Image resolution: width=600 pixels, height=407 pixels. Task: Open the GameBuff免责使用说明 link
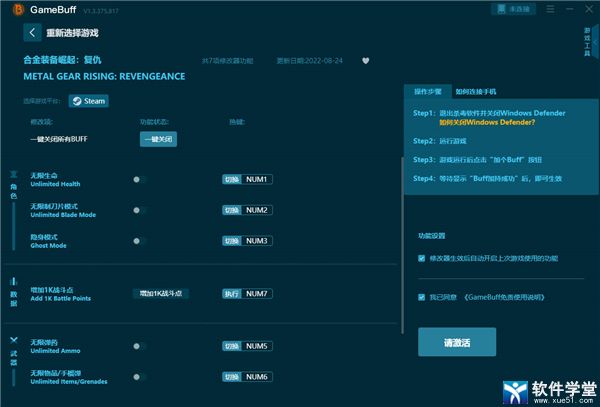(x=504, y=297)
